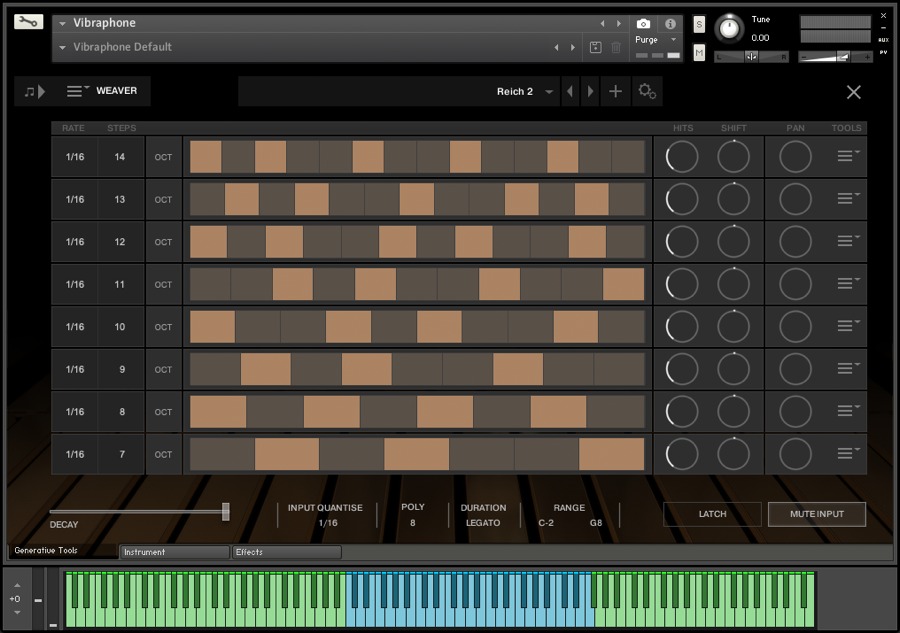Viewport: 900px width, 633px height.
Task: Click the note play icon beside Weaver
Action: [x=35, y=91]
